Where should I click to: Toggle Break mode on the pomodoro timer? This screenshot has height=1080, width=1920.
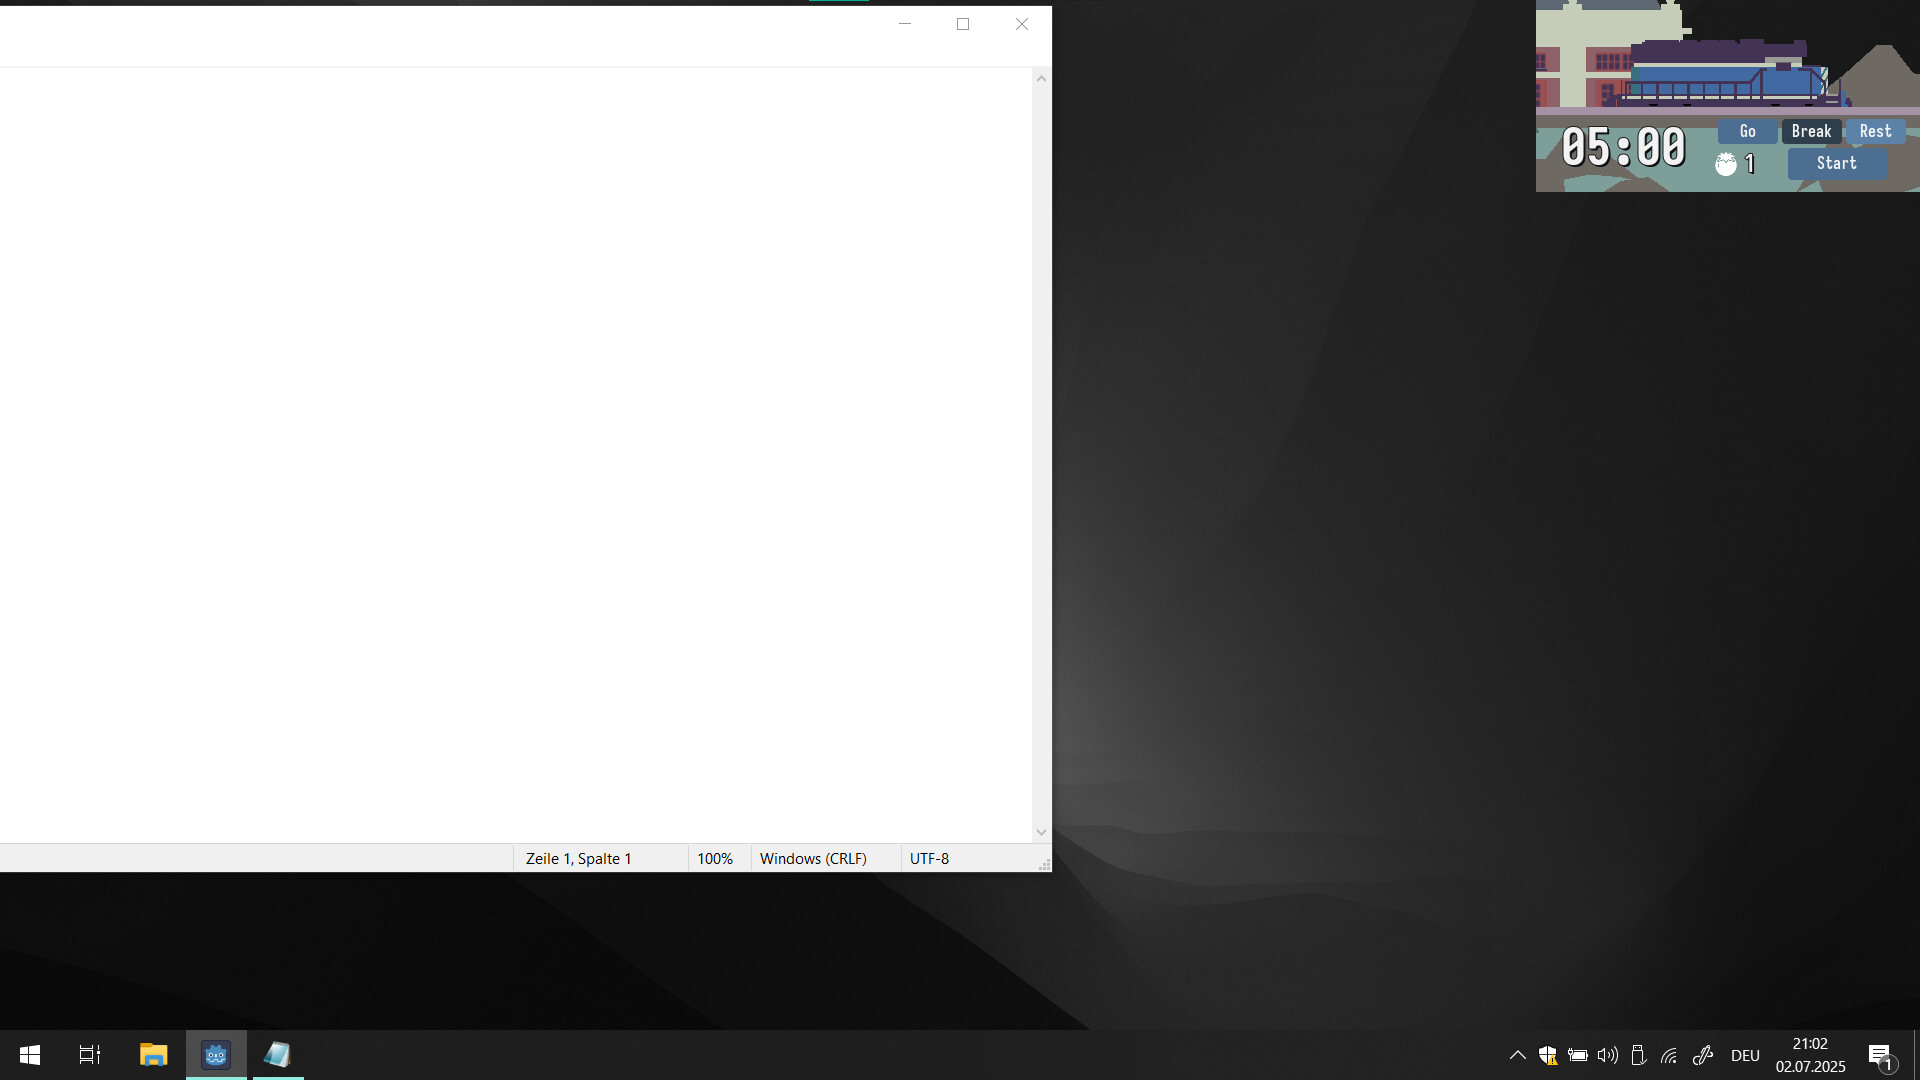point(1811,131)
